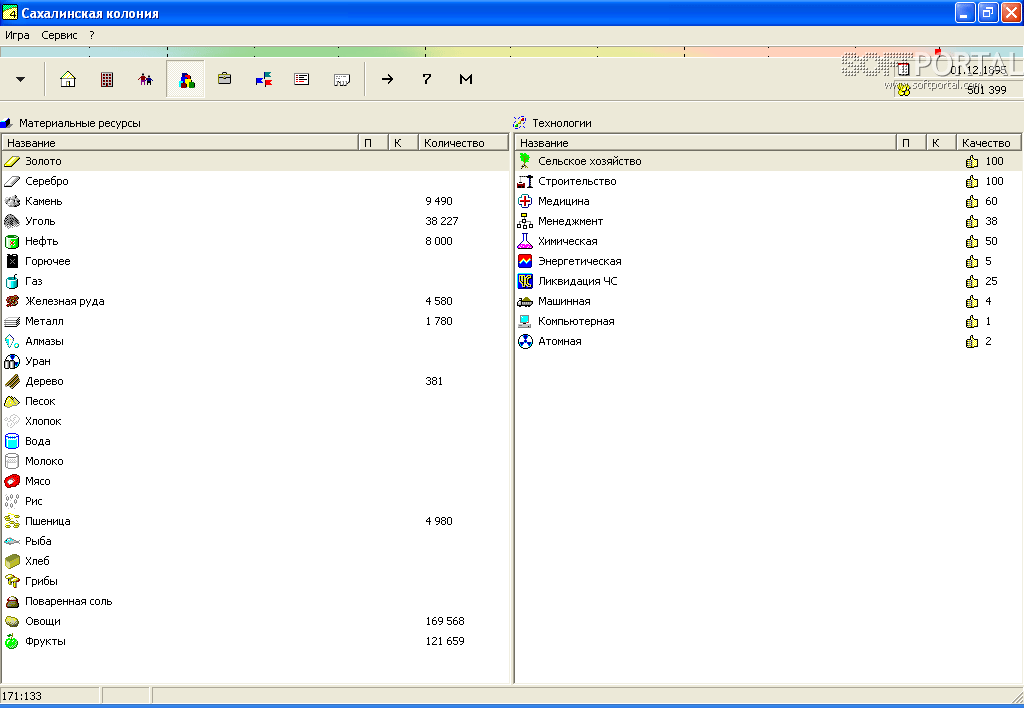Click the red building icon

tap(107, 79)
